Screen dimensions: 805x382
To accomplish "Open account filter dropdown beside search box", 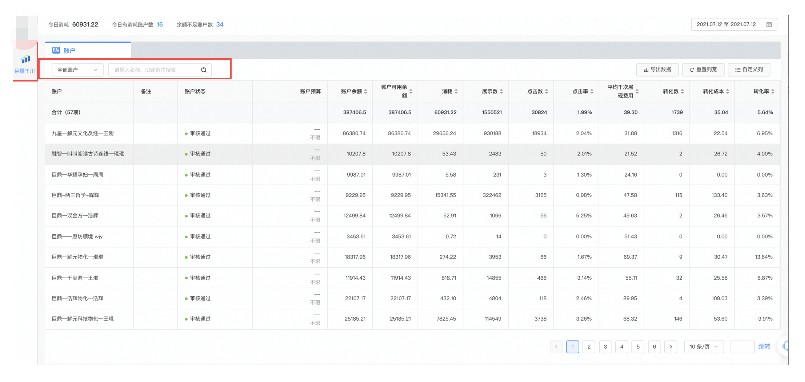I will pos(78,69).
